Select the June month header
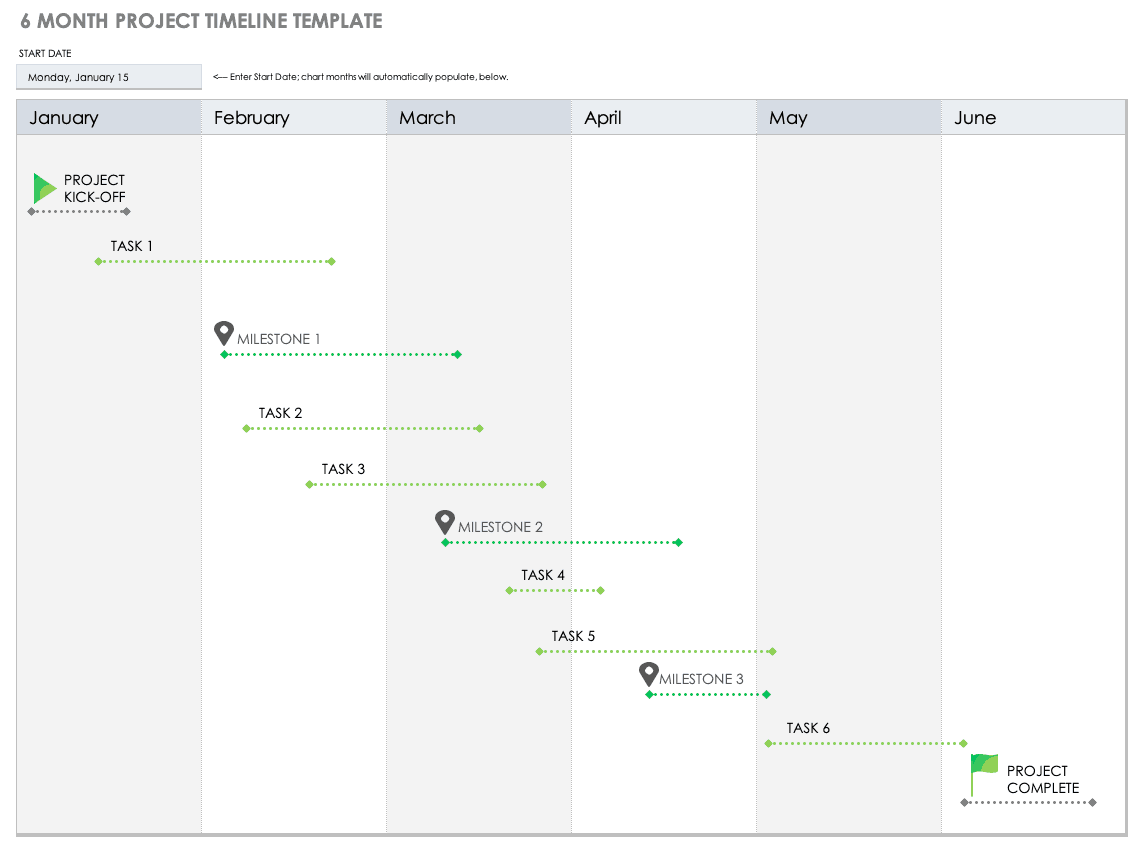 [x=975, y=117]
